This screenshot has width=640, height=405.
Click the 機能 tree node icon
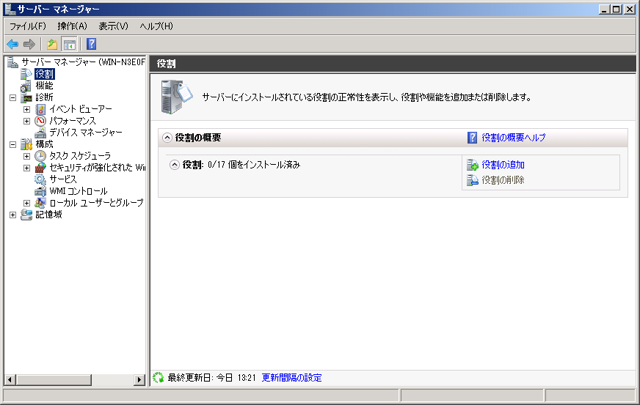[x=26, y=86]
